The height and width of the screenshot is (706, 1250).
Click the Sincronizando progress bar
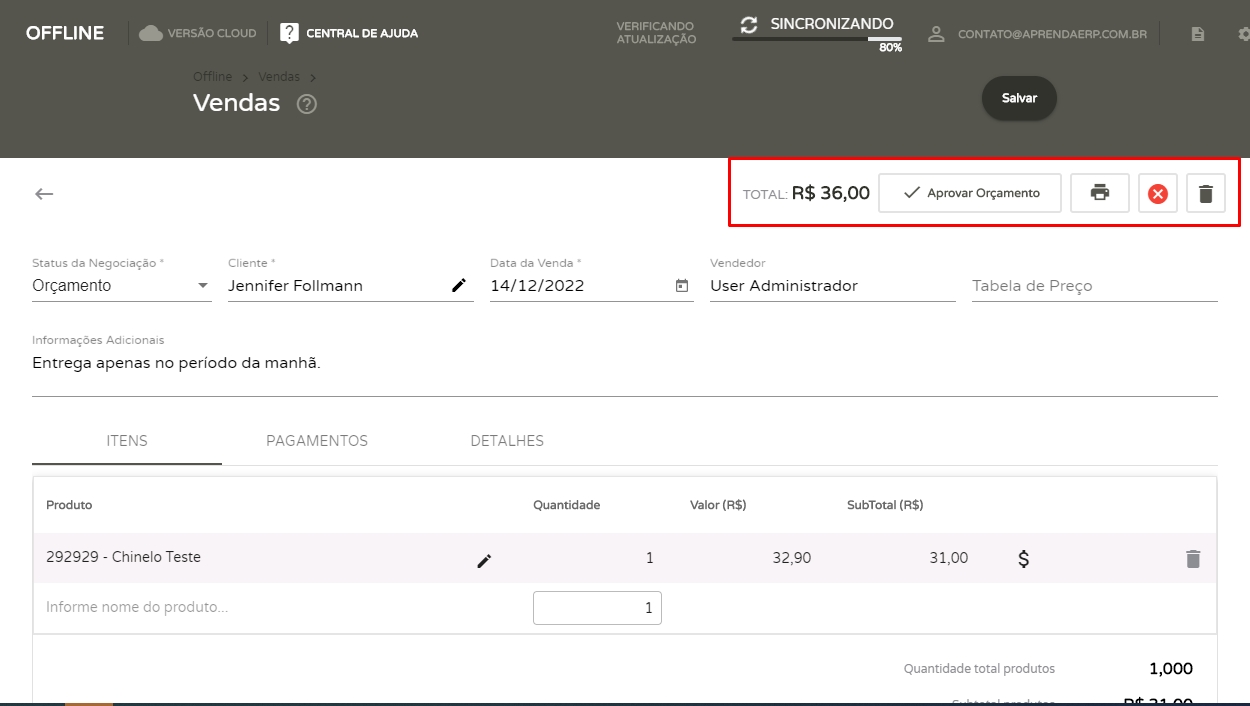click(x=816, y=38)
